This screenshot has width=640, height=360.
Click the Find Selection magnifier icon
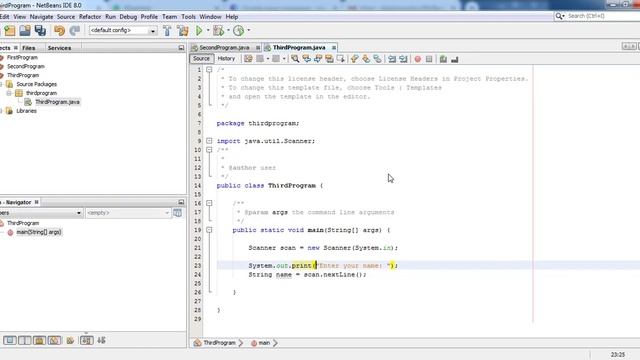(x=295, y=59)
